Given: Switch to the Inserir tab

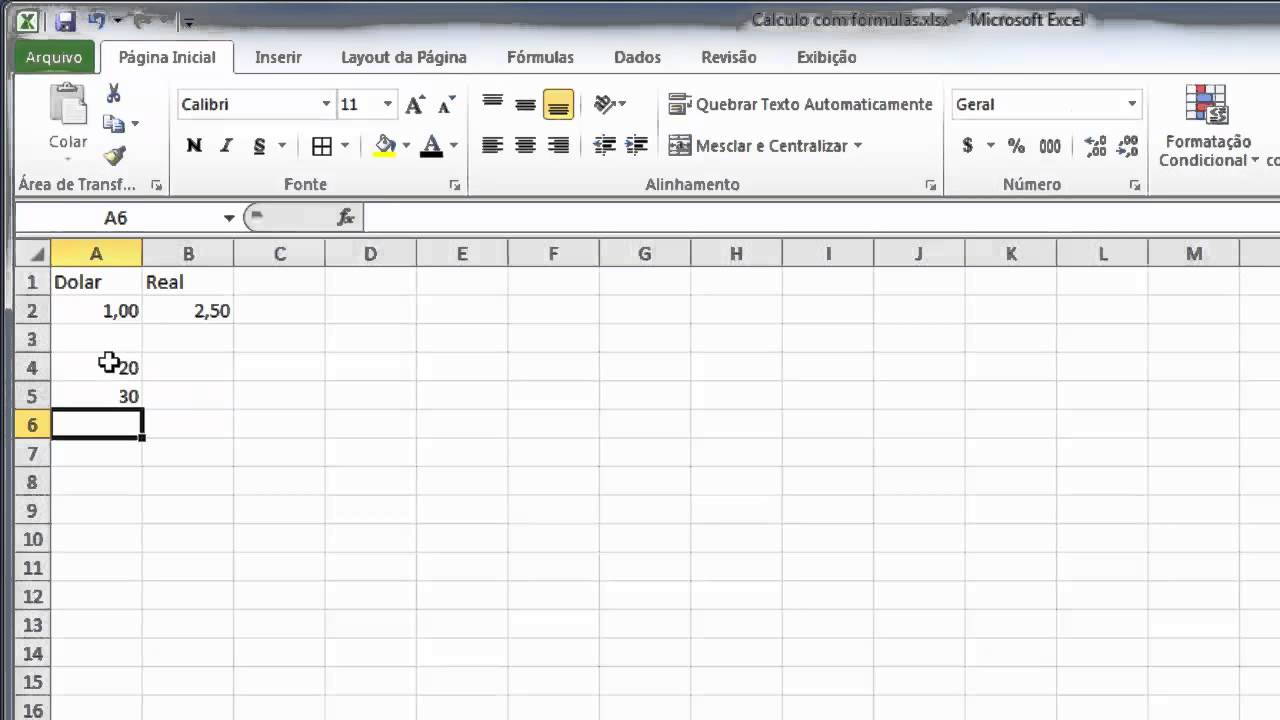Looking at the screenshot, I should pyautogui.click(x=278, y=57).
